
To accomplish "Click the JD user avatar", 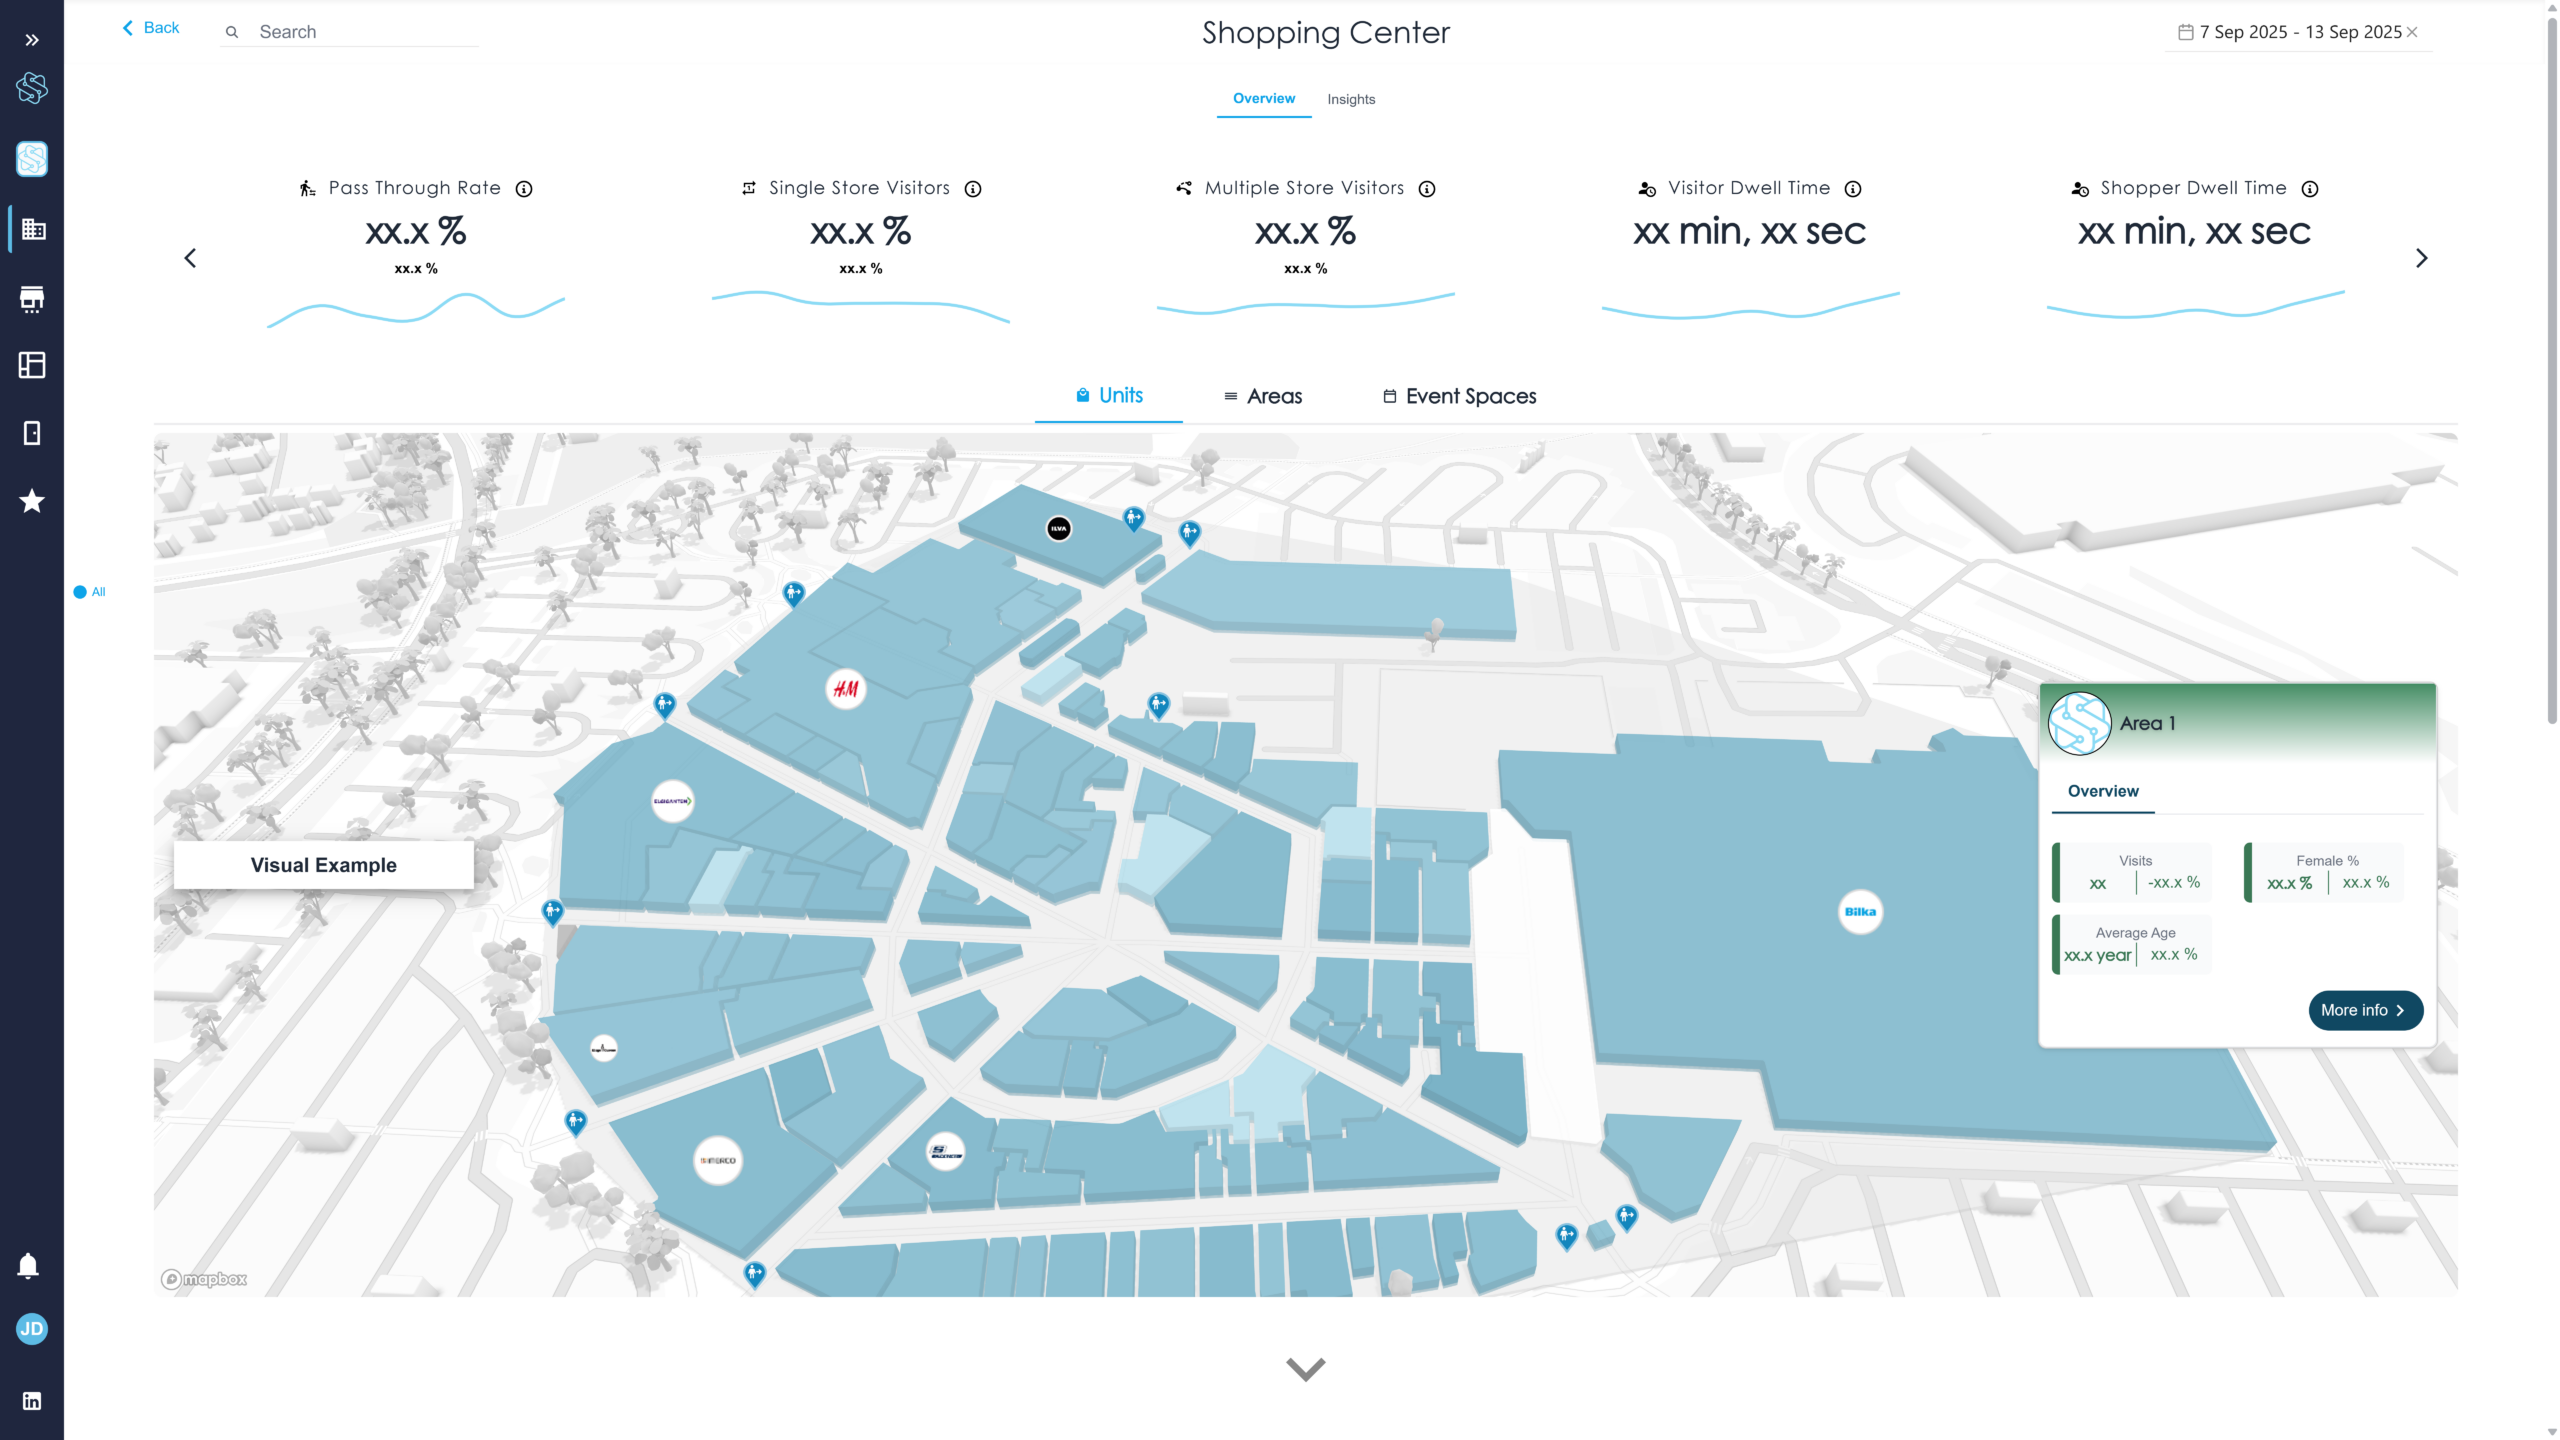I will pyautogui.click(x=32, y=1329).
